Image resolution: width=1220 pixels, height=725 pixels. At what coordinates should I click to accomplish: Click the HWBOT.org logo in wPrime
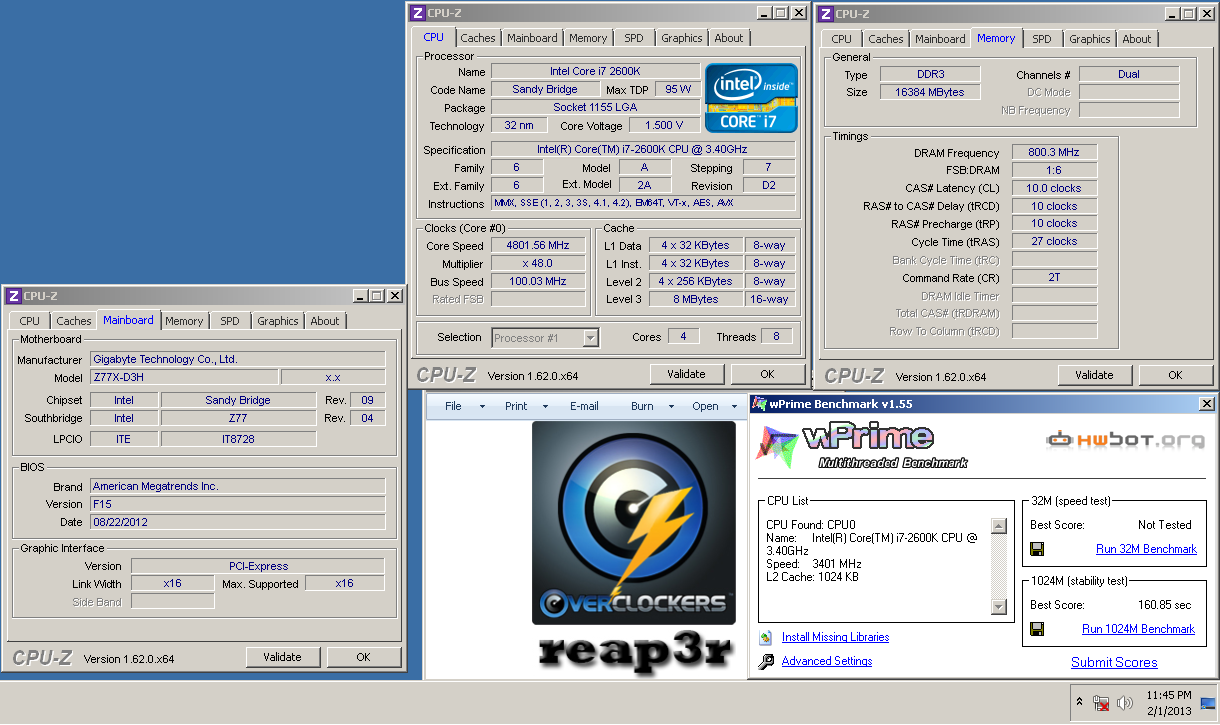pos(1125,439)
